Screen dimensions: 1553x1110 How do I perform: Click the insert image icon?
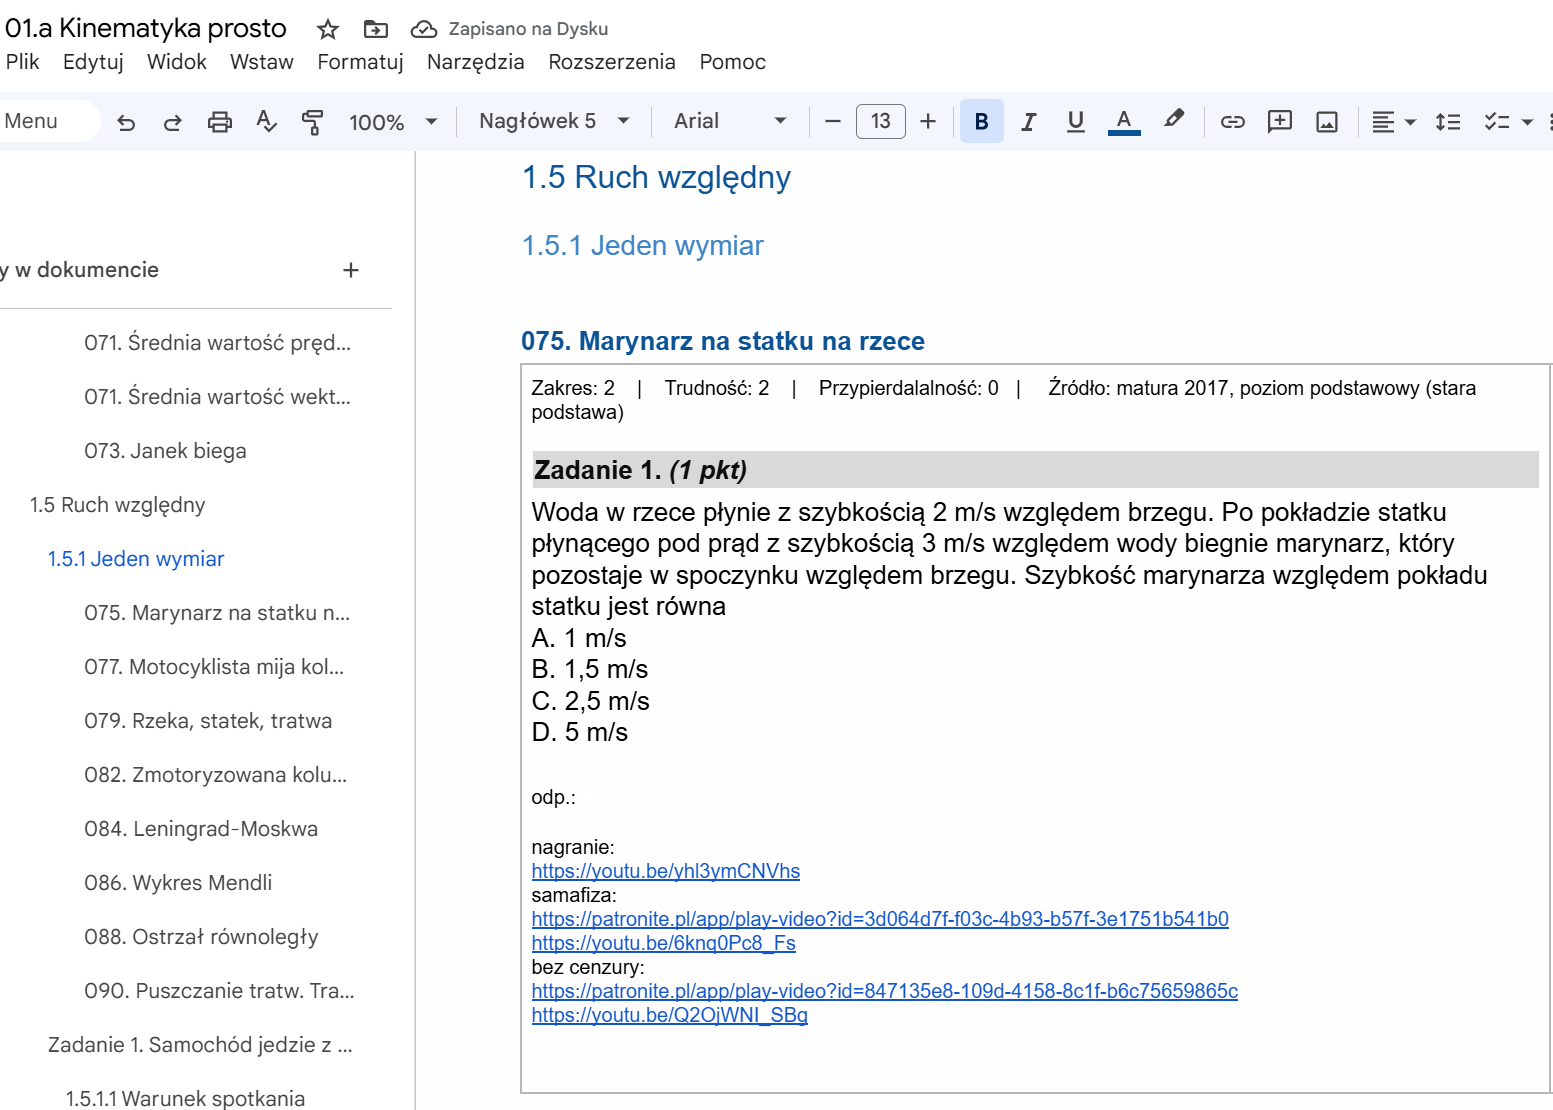(1326, 122)
